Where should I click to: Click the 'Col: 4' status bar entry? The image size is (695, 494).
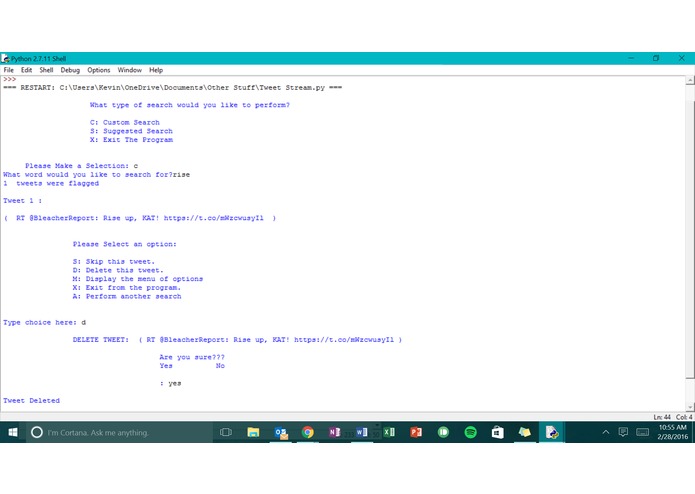[x=684, y=417]
